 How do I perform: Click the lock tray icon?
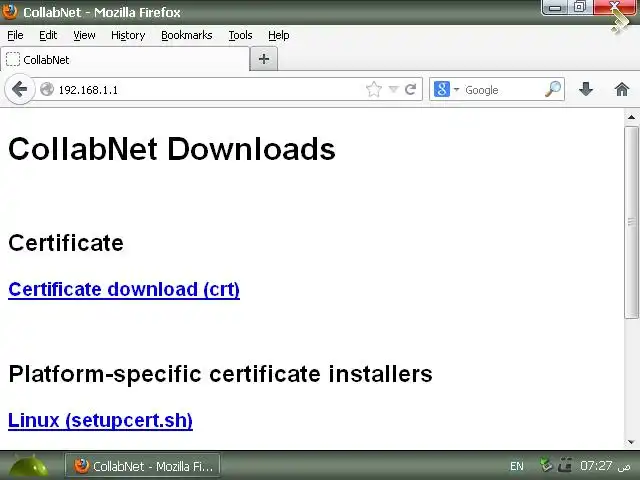[x=565, y=465]
